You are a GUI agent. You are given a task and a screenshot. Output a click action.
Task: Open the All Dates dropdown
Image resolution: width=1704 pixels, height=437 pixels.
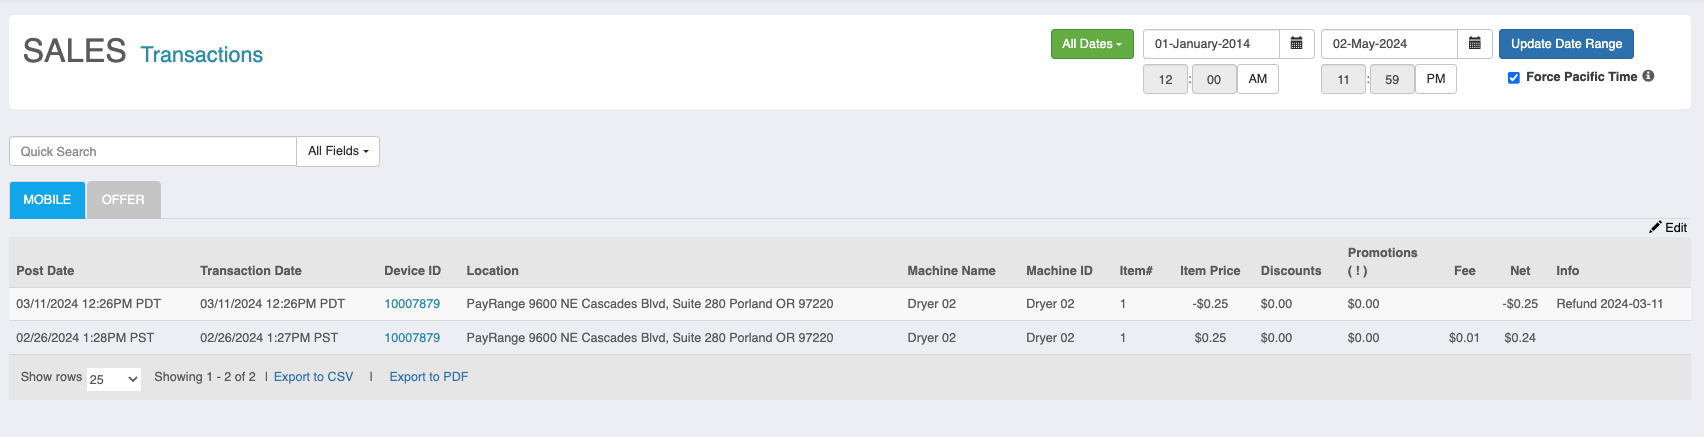[x=1092, y=44]
